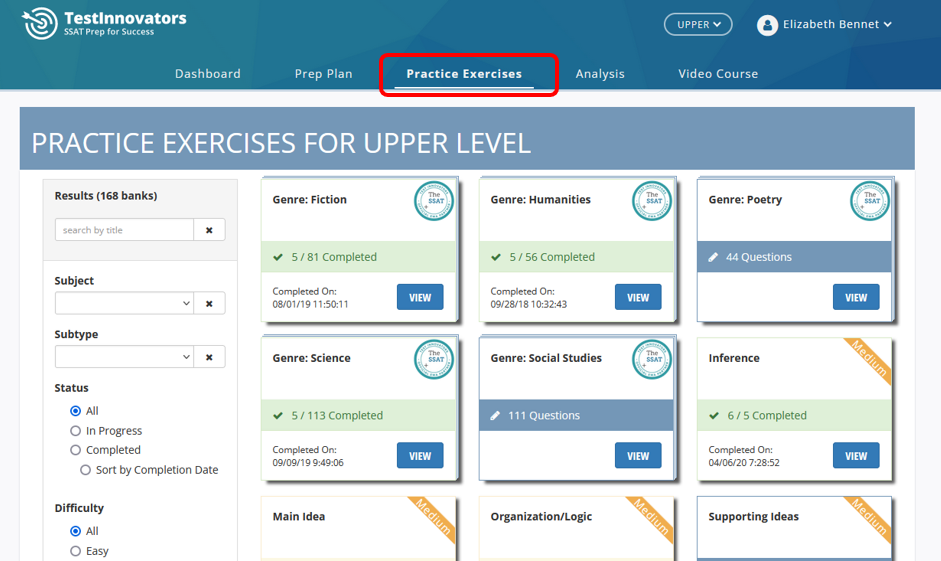941x561 pixels.
Task: Click the Genre: Fiction card title
Action: click(x=310, y=200)
